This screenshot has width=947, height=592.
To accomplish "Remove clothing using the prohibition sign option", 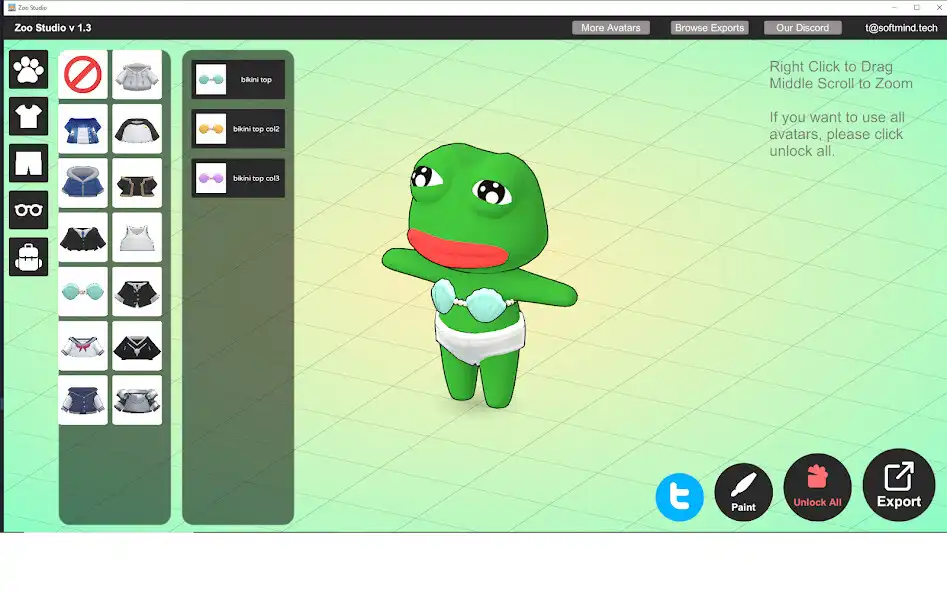I will pyautogui.click(x=83, y=75).
